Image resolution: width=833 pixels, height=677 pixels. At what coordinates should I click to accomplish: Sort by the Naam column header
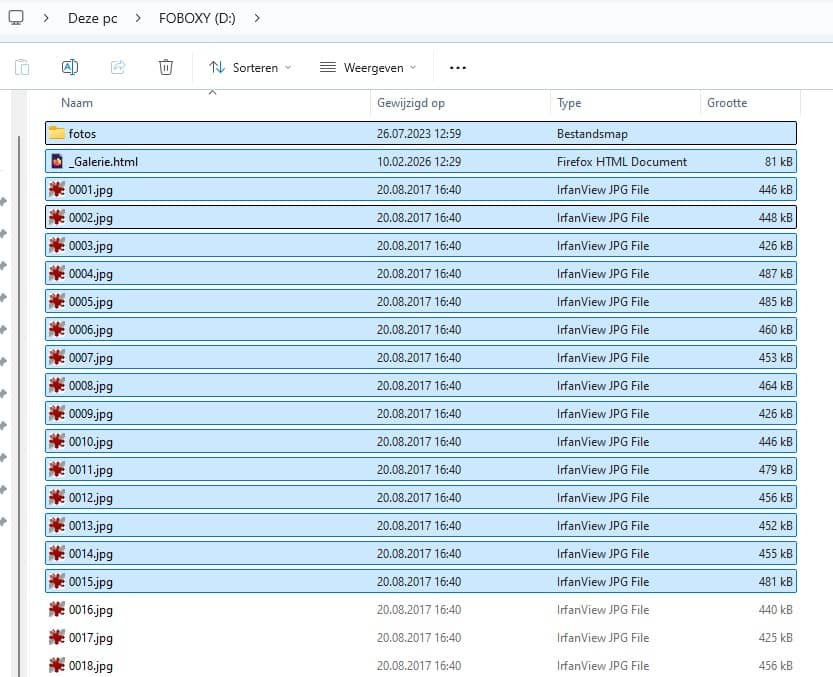coord(77,103)
